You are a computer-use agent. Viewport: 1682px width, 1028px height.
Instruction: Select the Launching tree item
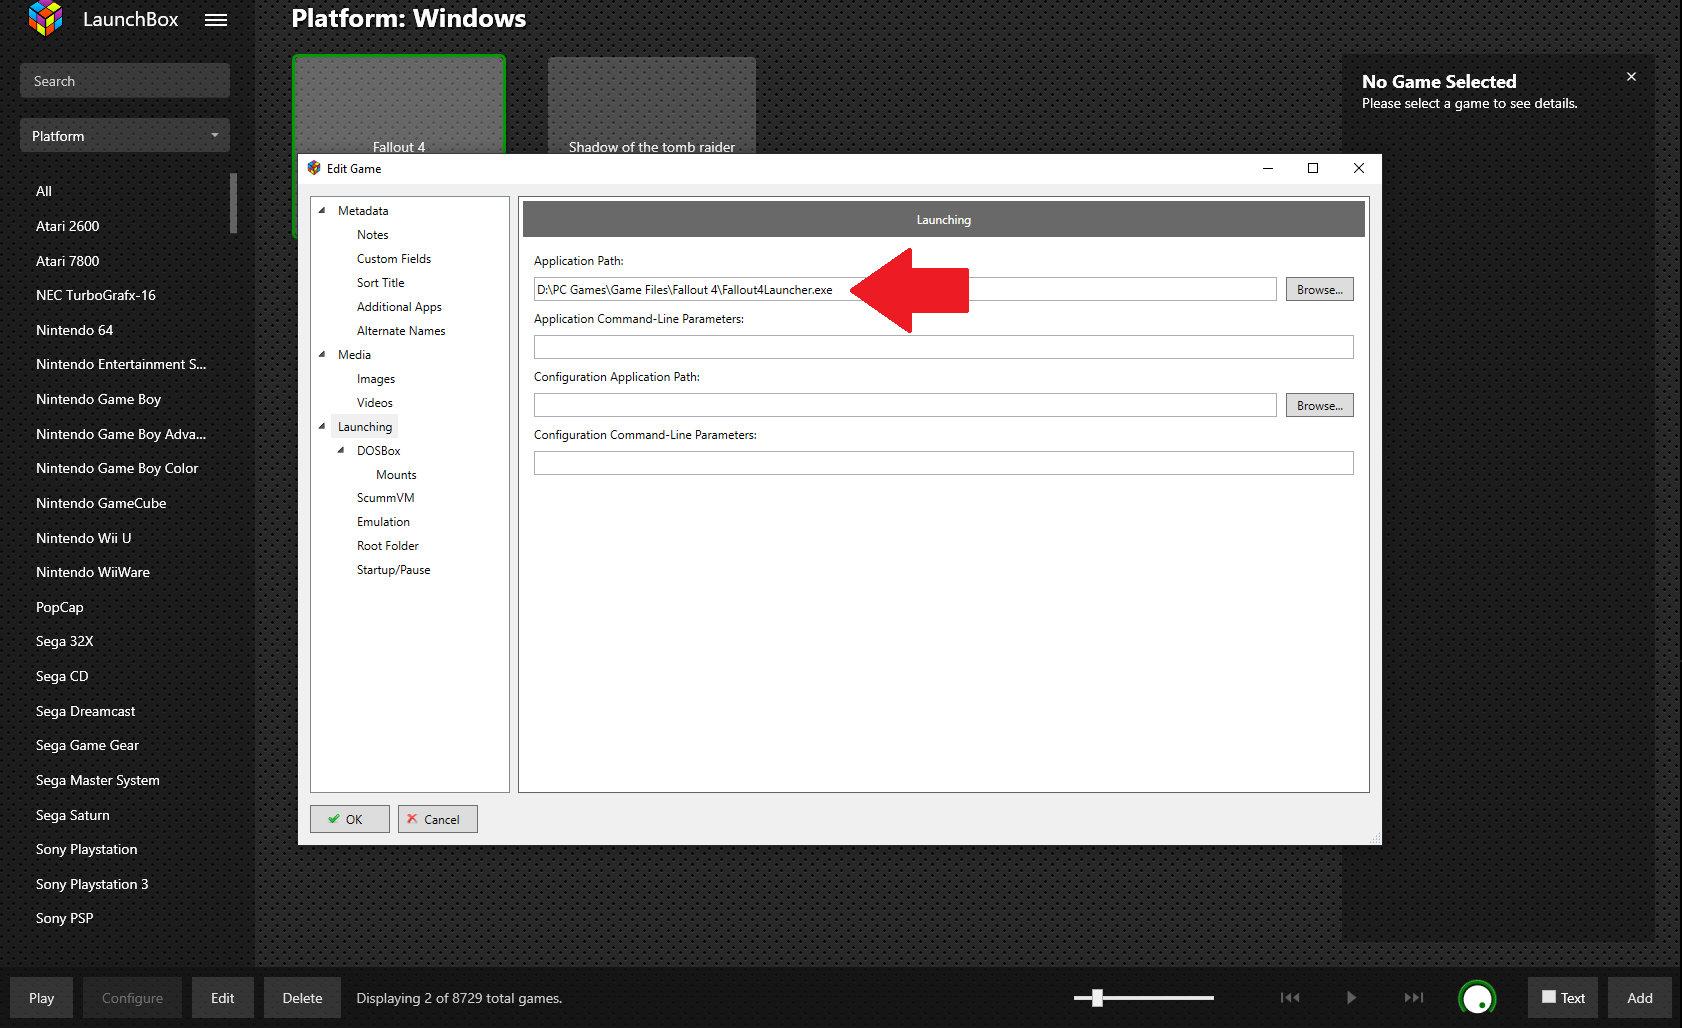pos(365,427)
